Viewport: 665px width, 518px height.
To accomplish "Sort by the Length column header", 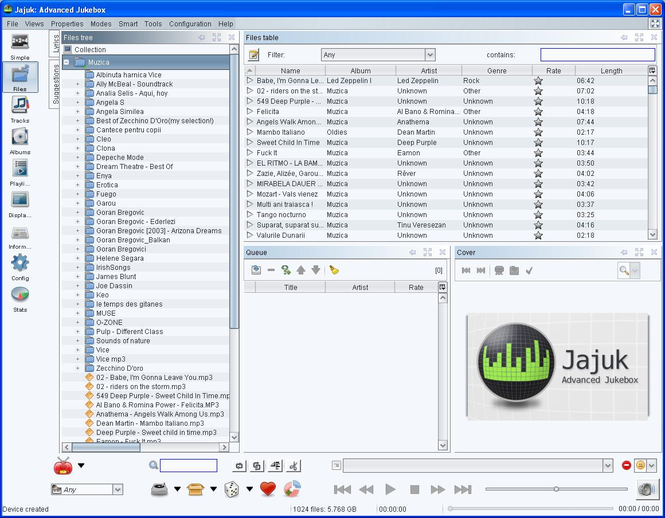I will tap(611, 71).
